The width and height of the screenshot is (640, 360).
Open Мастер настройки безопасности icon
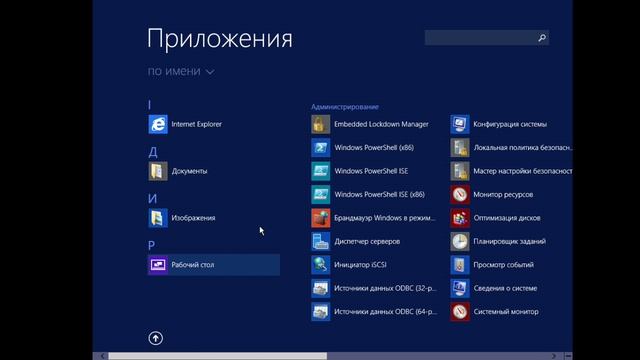click(460, 171)
